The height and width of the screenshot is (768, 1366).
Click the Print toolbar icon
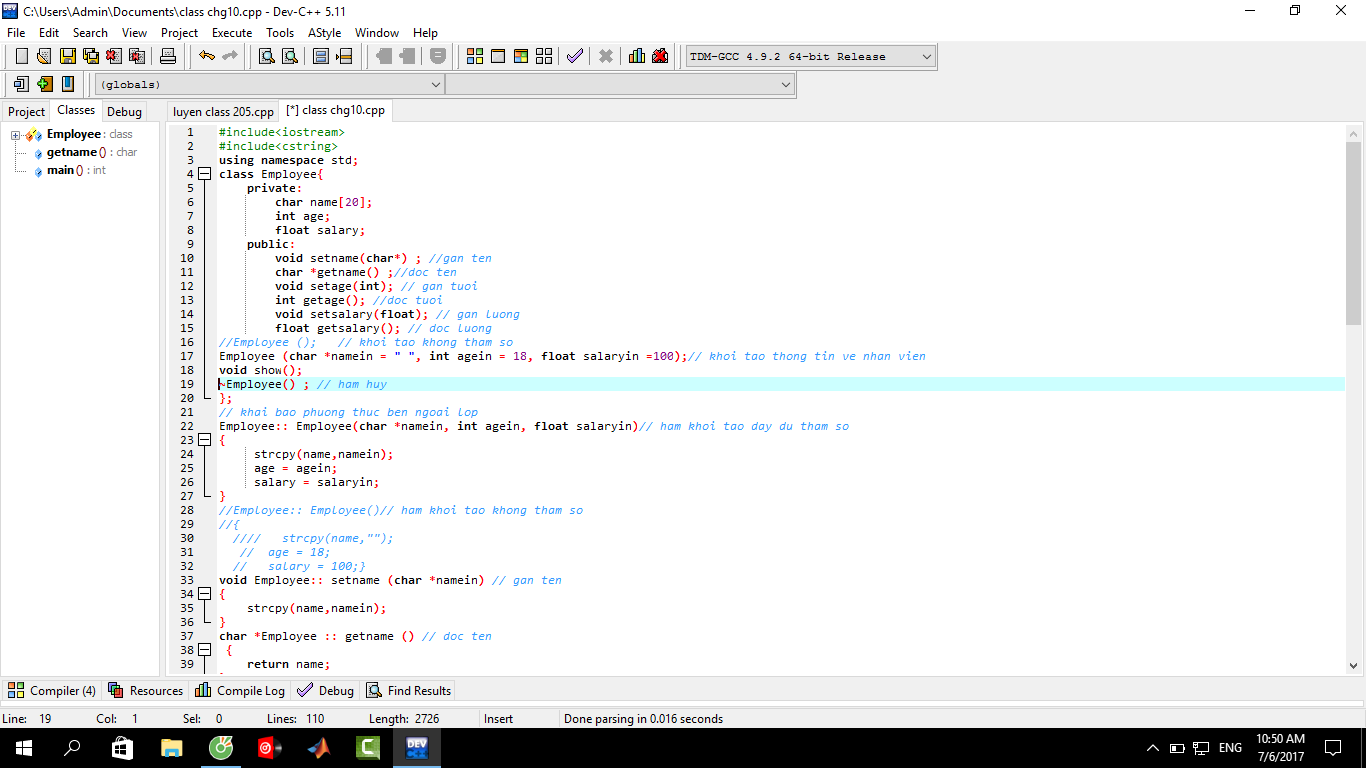tap(168, 56)
